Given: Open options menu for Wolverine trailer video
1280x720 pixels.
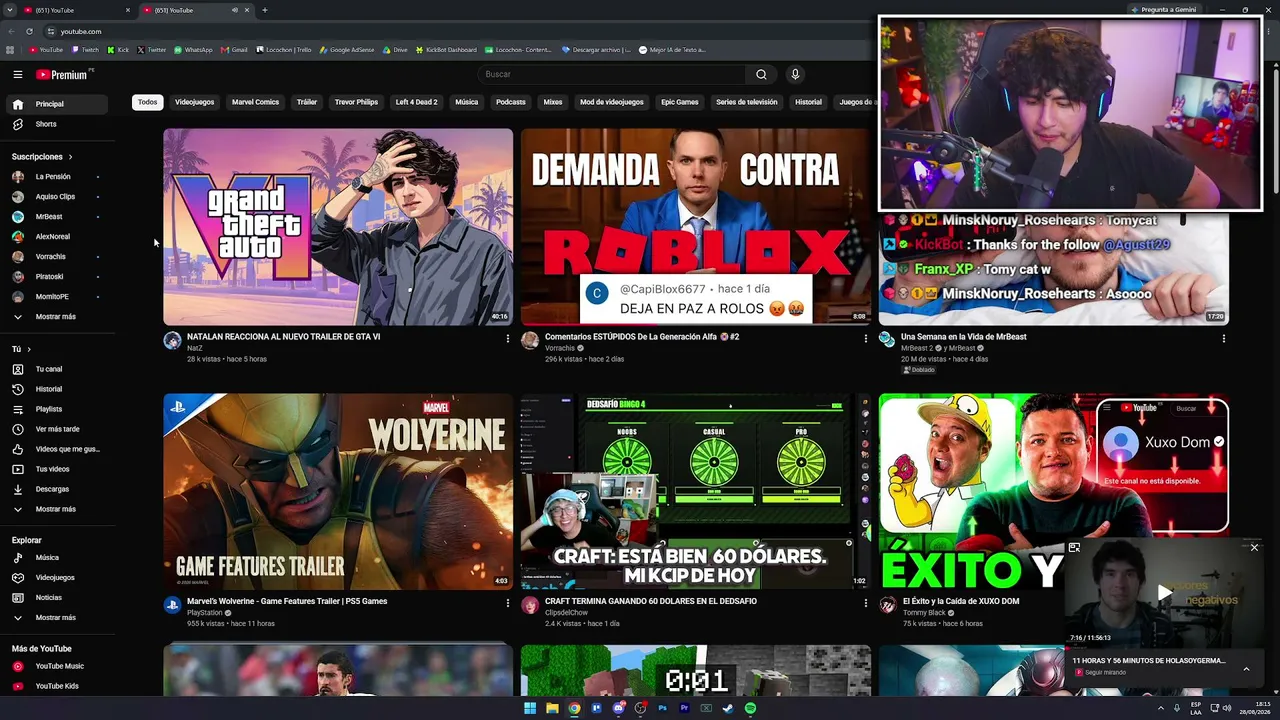Looking at the screenshot, I should pos(507,603).
